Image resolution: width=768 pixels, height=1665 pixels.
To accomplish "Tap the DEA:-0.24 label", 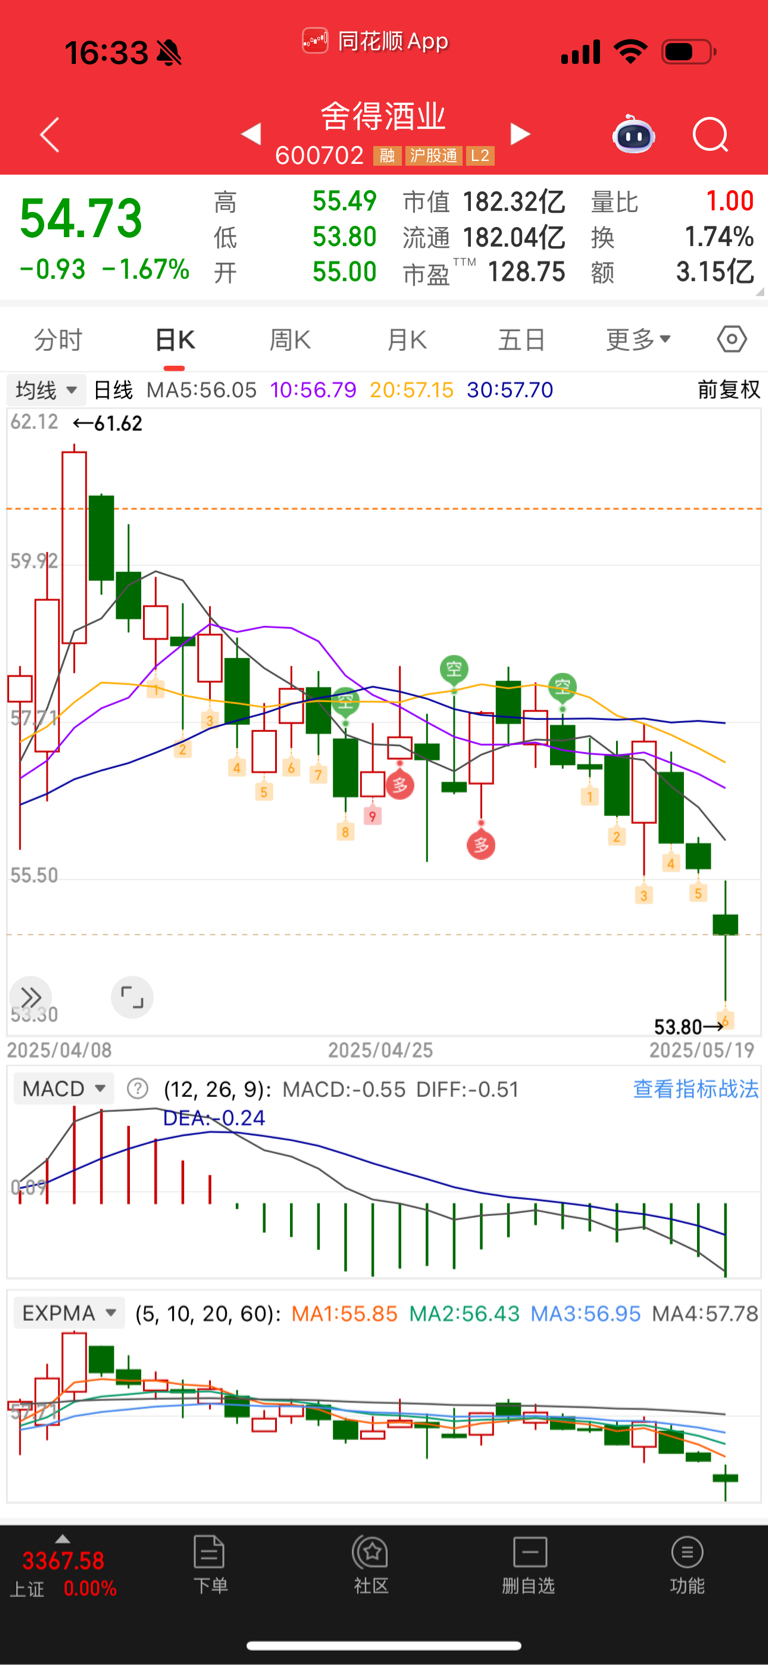I will click(214, 1118).
